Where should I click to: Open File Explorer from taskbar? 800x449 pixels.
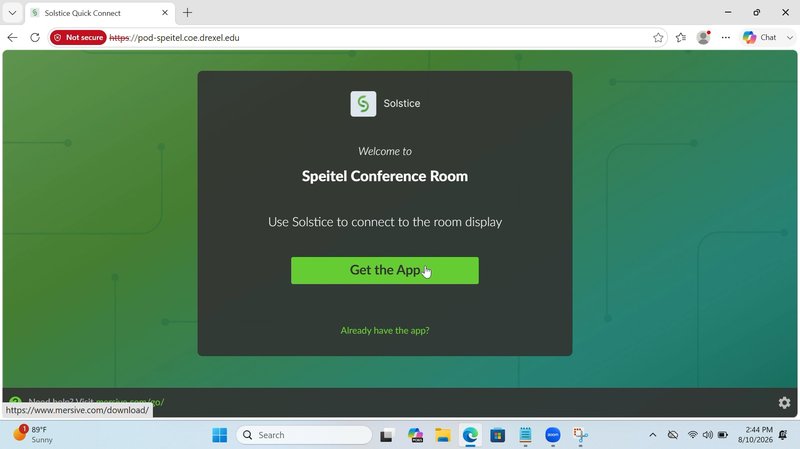tap(443, 435)
